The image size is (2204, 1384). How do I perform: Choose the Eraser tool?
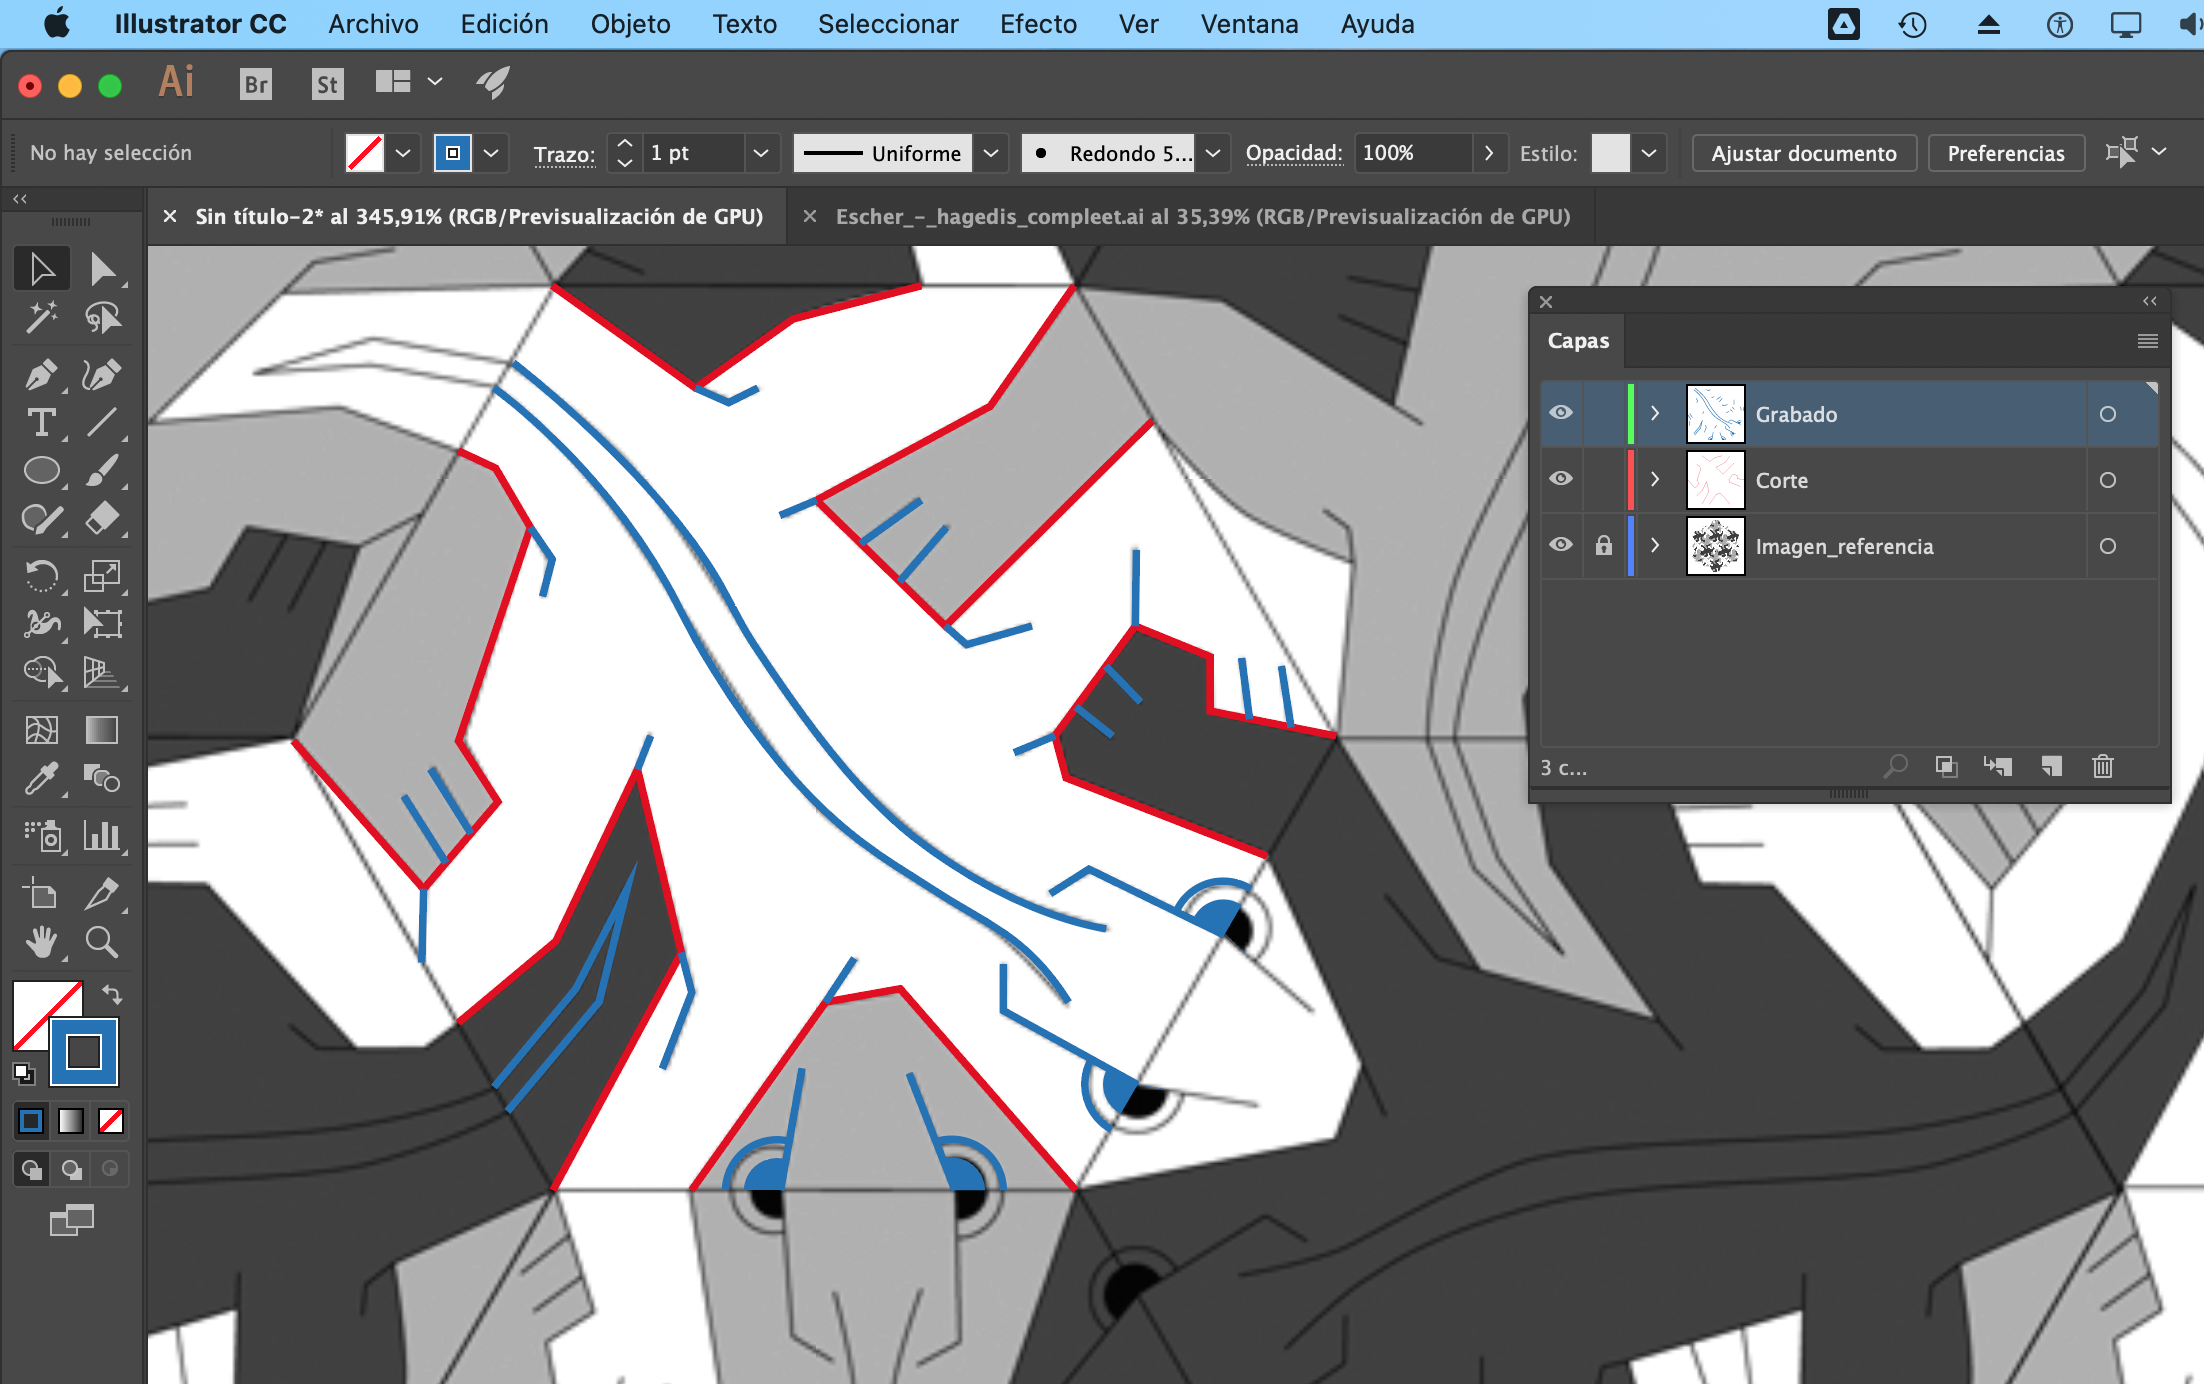point(102,519)
